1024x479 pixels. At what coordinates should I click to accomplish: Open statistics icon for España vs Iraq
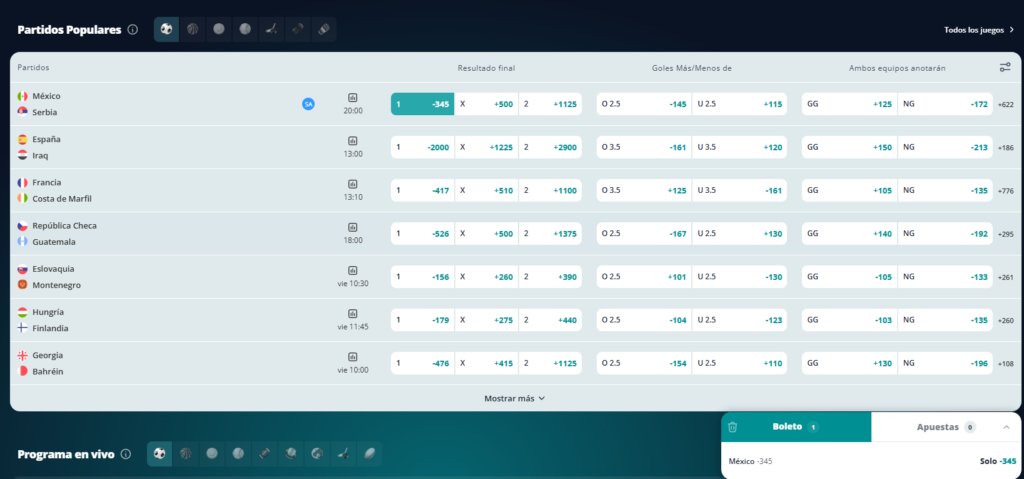pyautogui.click(x=353, y=140)
